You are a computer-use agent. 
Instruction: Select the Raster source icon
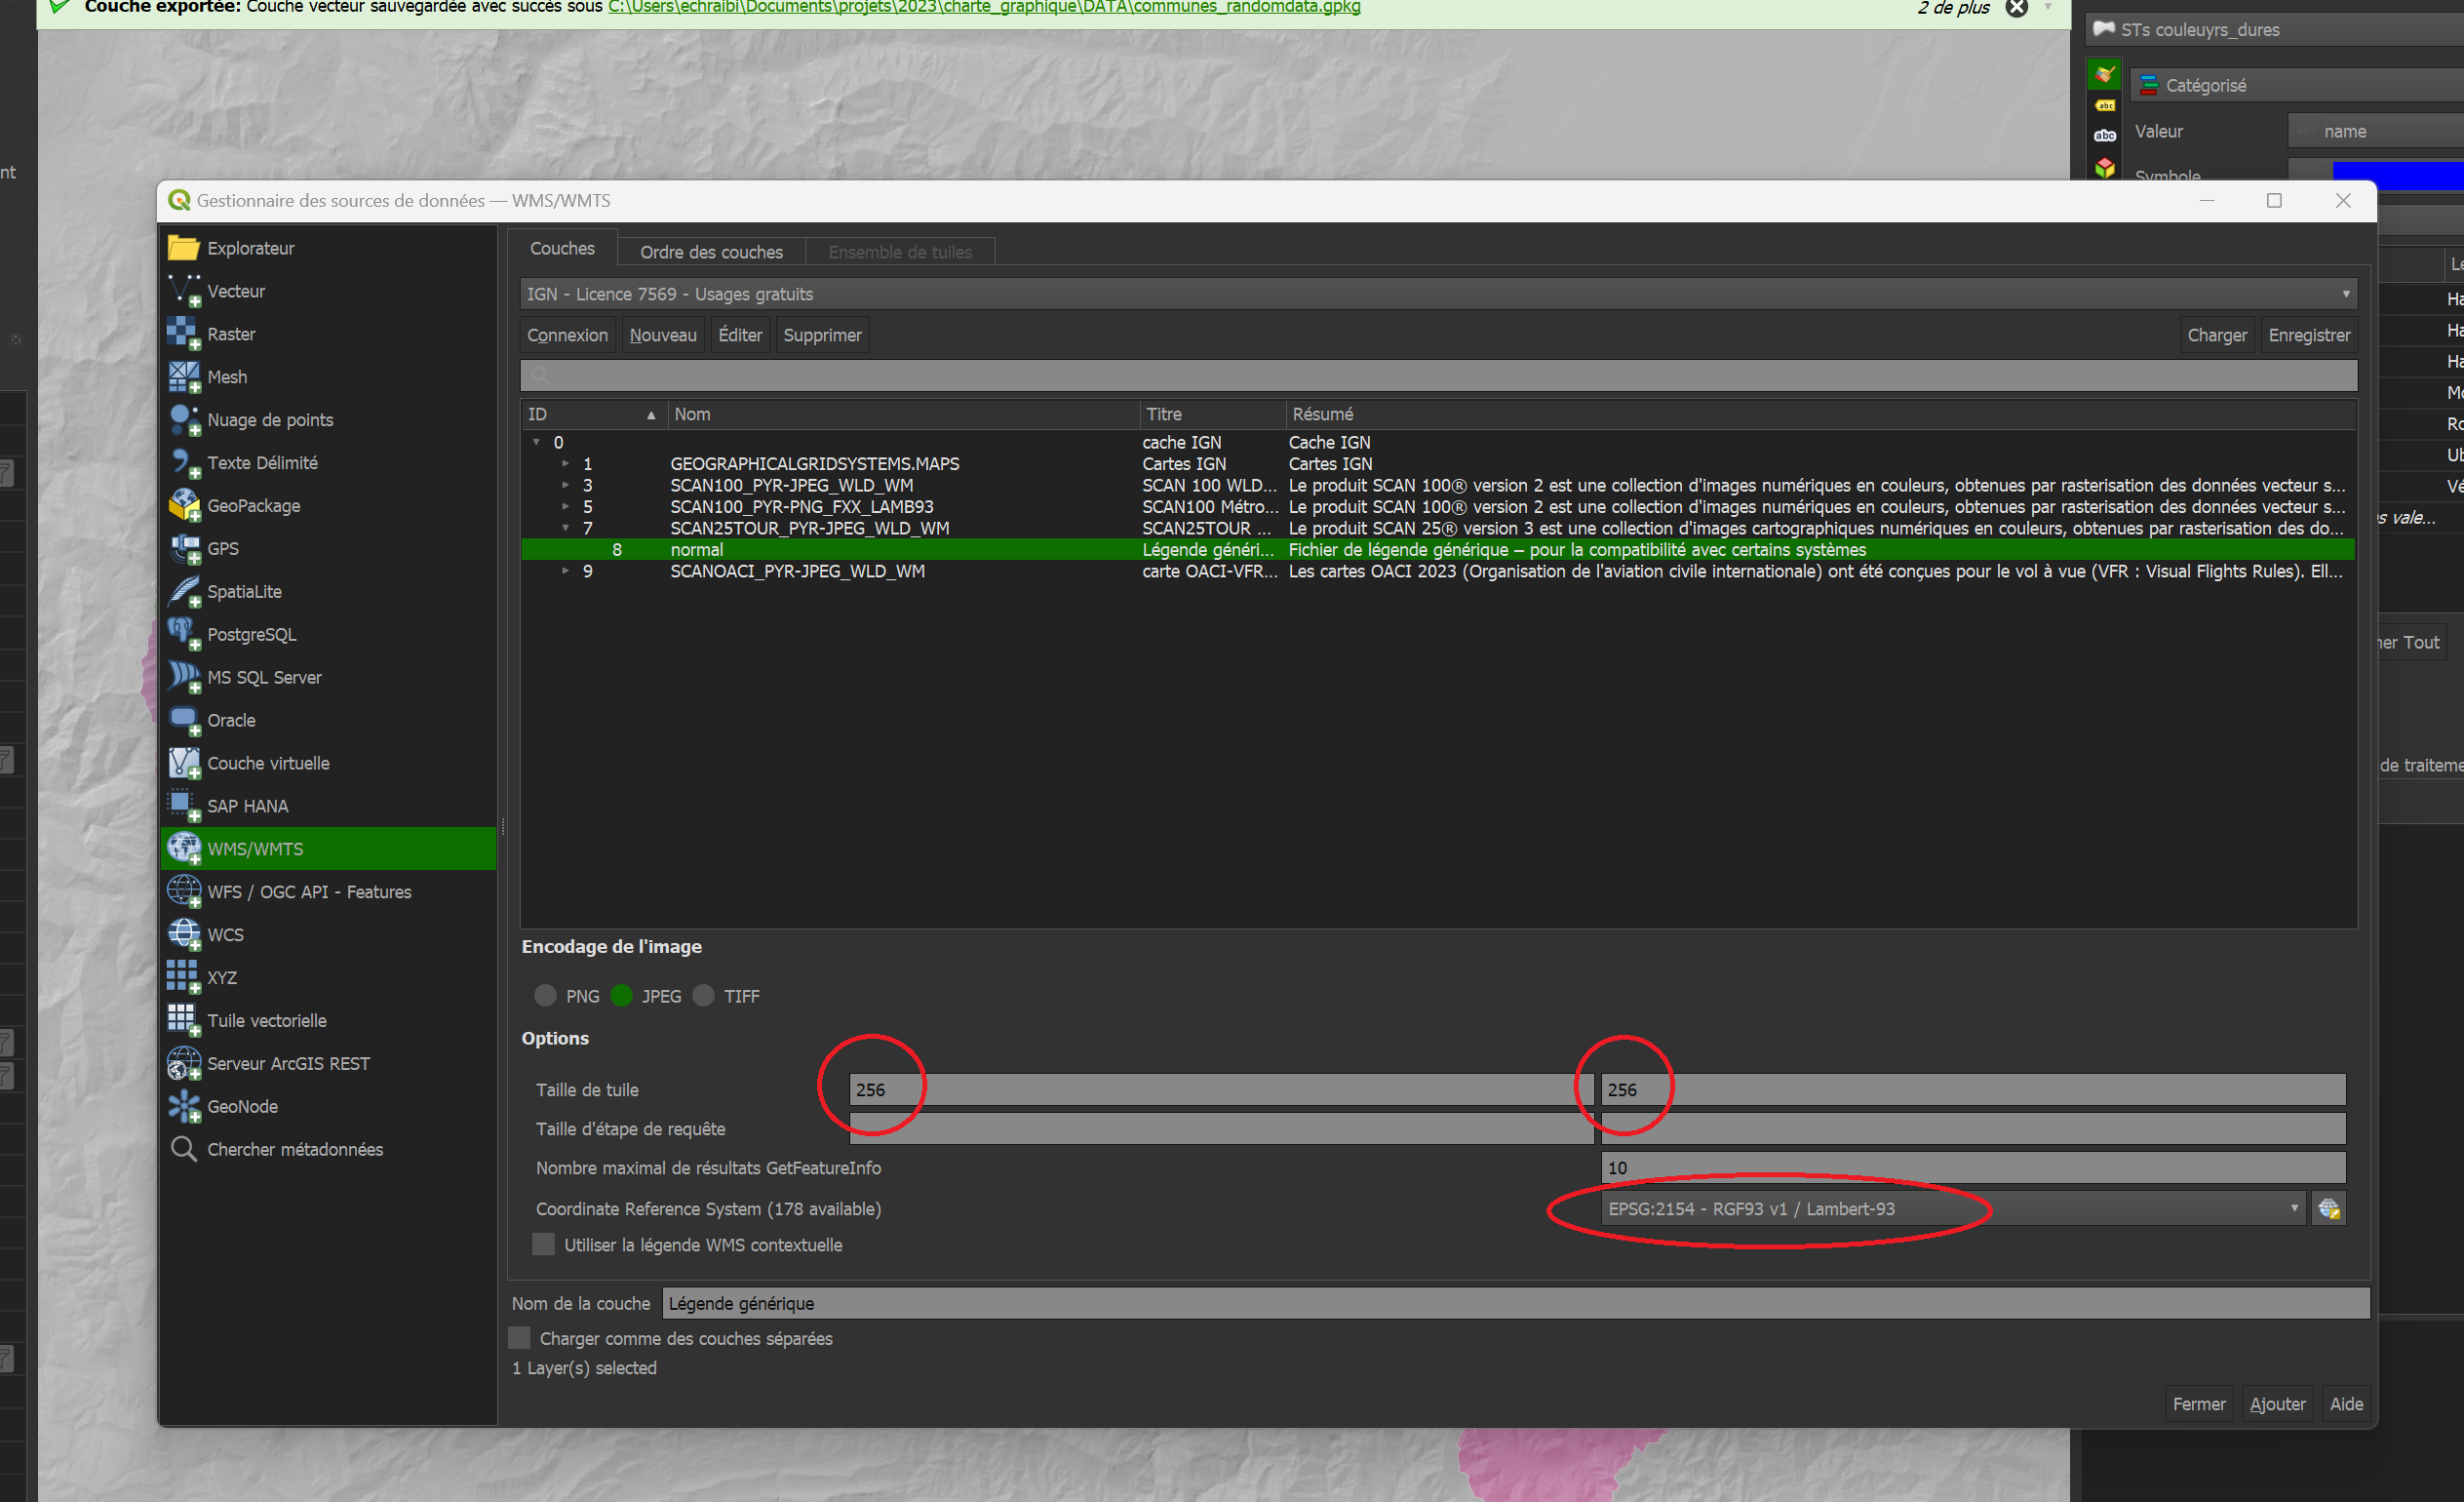pyautogui.click(x=184, y=334)
